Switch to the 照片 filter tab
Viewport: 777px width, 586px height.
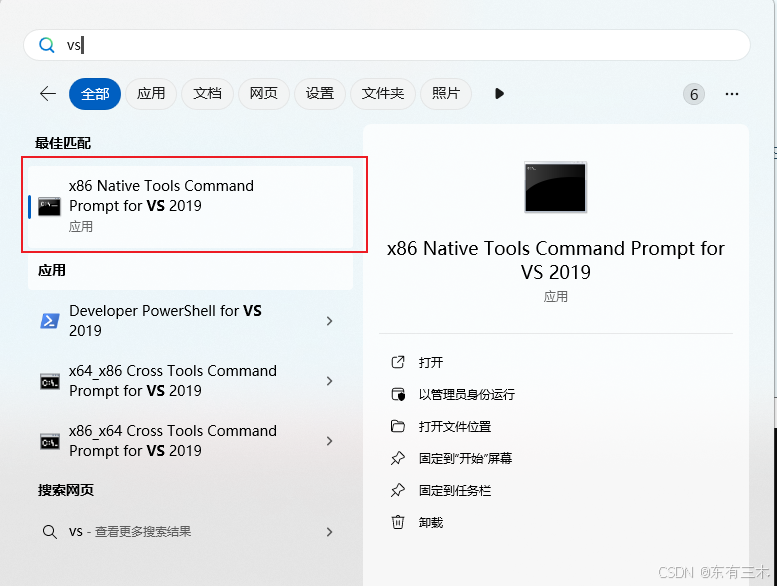click(445, 94)
